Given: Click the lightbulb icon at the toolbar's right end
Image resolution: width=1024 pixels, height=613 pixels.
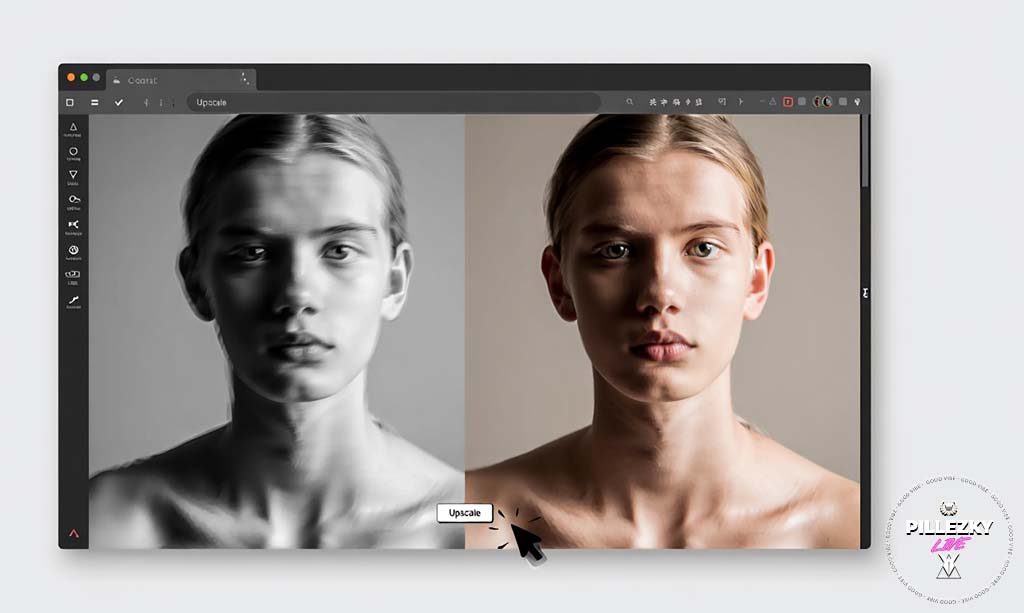Looking at the screenshot, I should coord(857,102).
